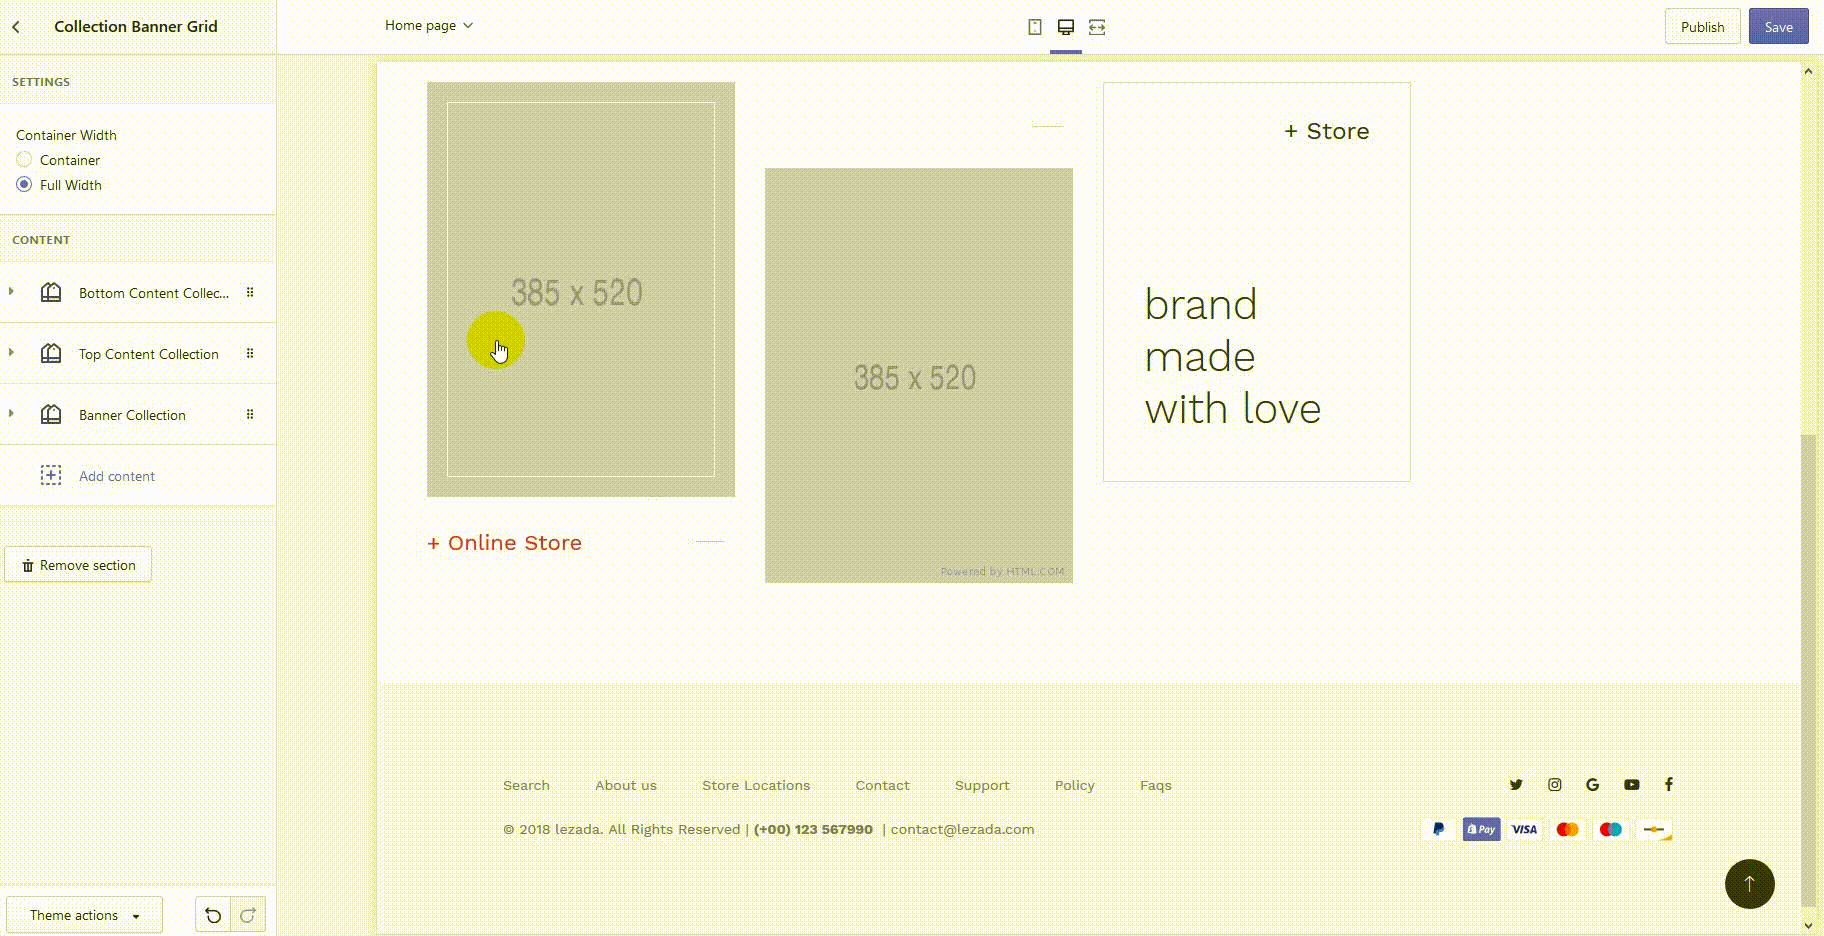
Task: Click the undo icon
Action: [213, 915]
